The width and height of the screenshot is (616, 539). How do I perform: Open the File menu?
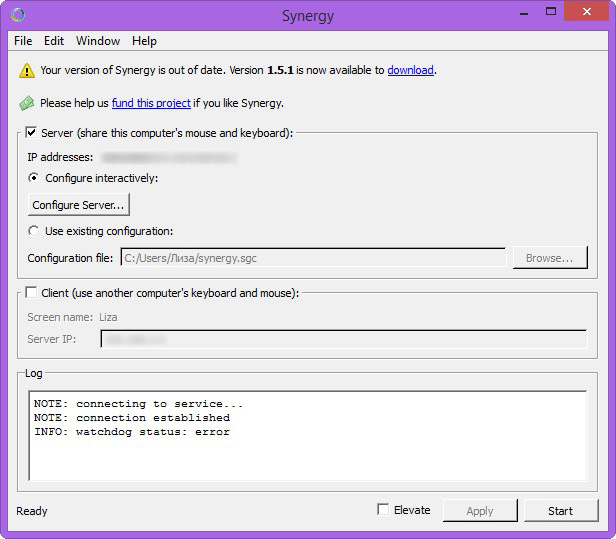tap(23, 41)
